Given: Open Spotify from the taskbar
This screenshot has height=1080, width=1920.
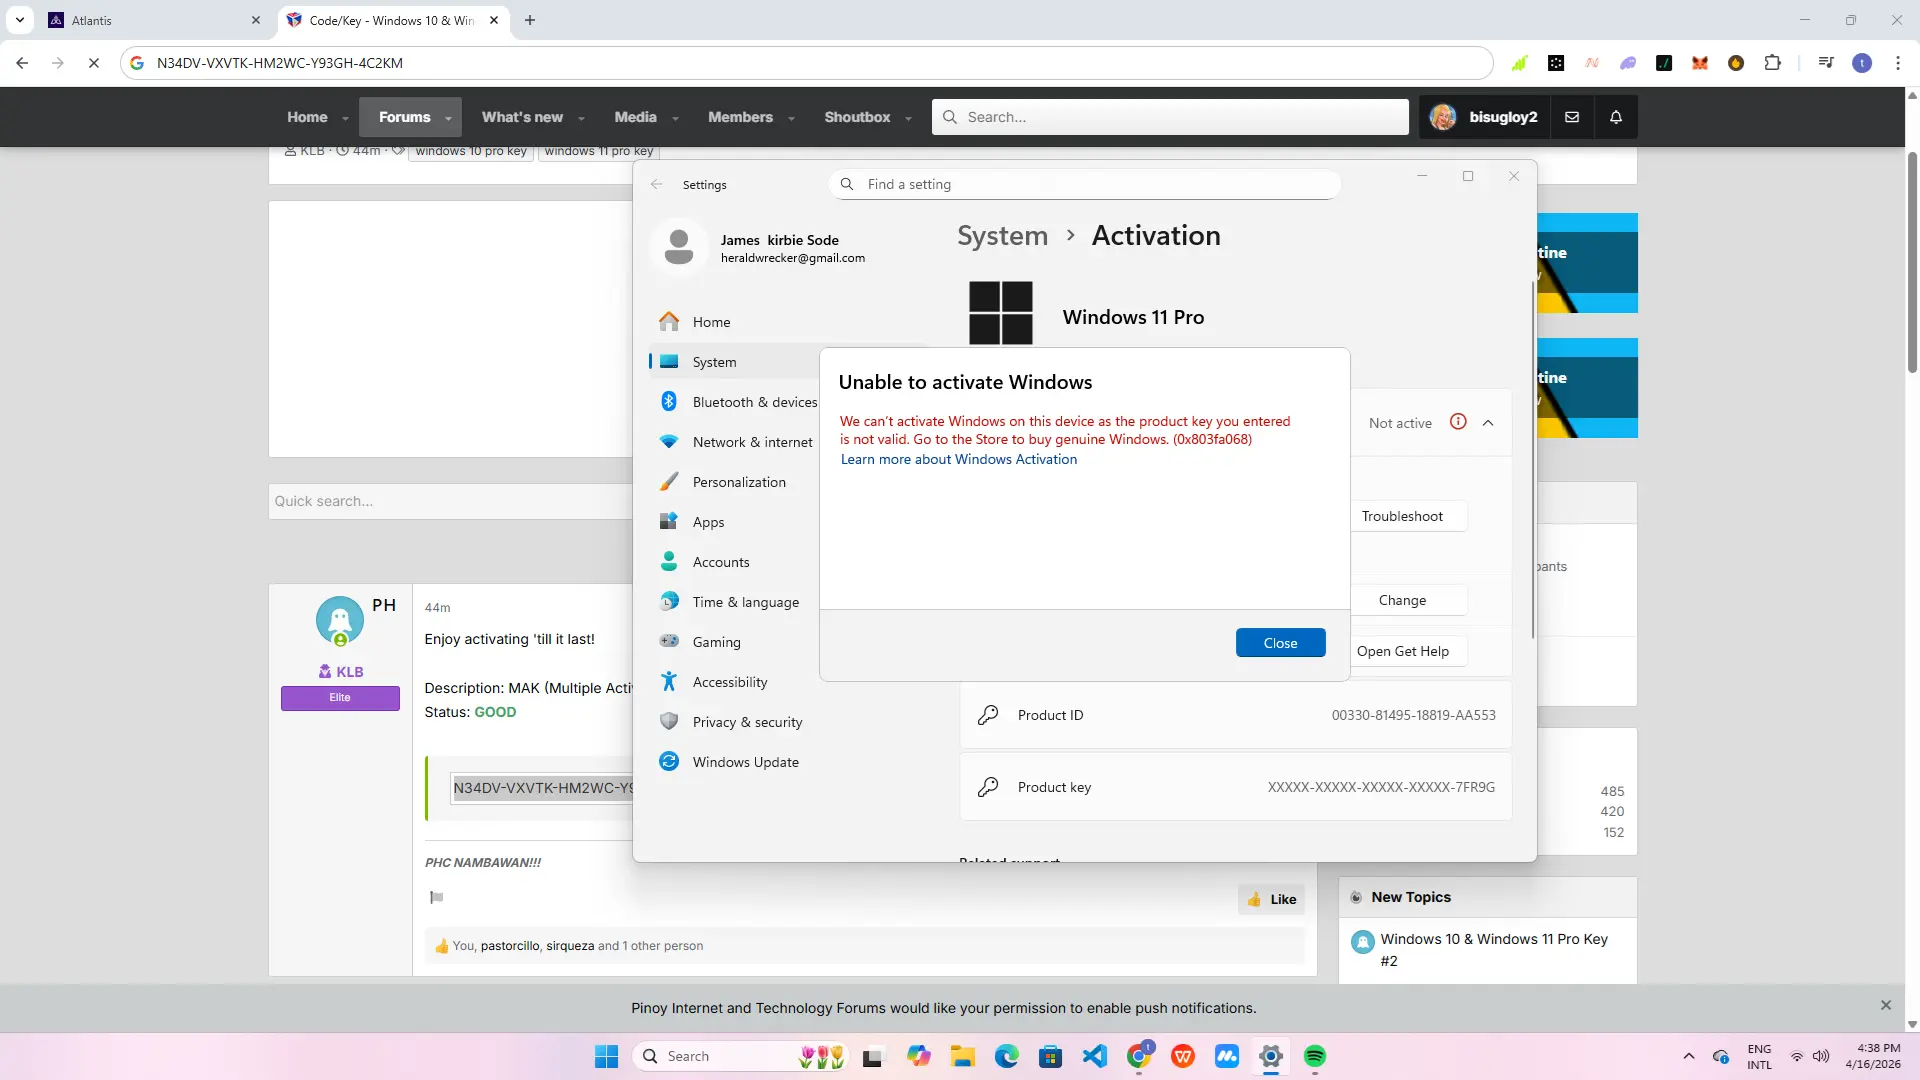Looking at the screenshot, I should coord(1315,1056).
